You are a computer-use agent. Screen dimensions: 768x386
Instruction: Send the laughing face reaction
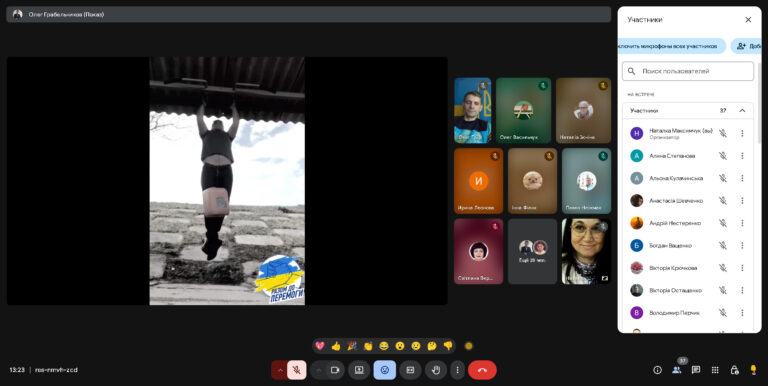click(x=384, y=346)
